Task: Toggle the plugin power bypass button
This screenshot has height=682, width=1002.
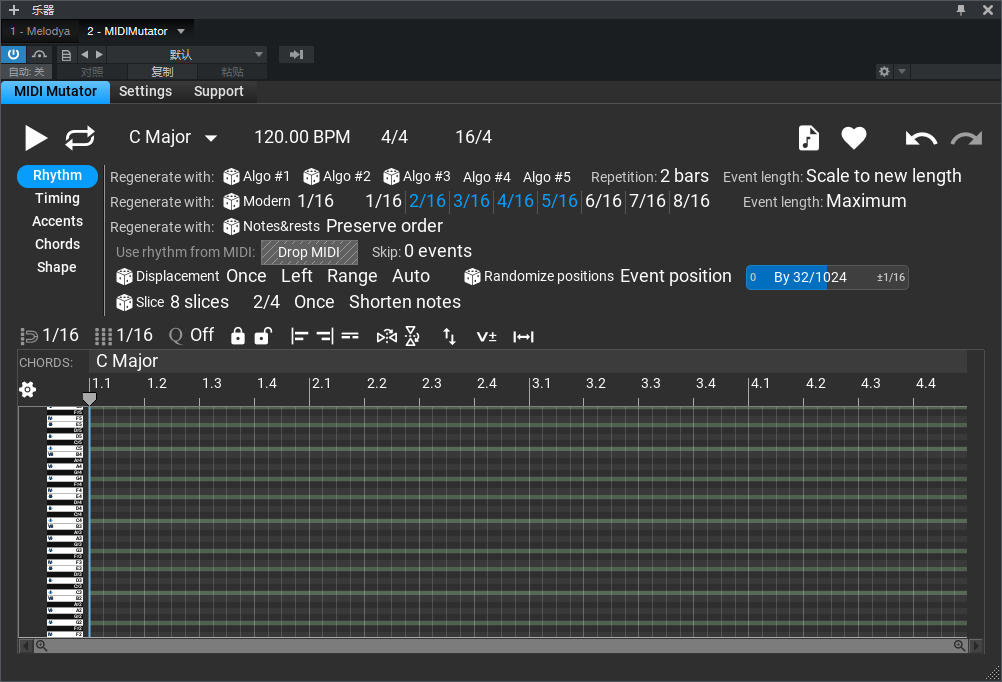Action: pos(13,54)
